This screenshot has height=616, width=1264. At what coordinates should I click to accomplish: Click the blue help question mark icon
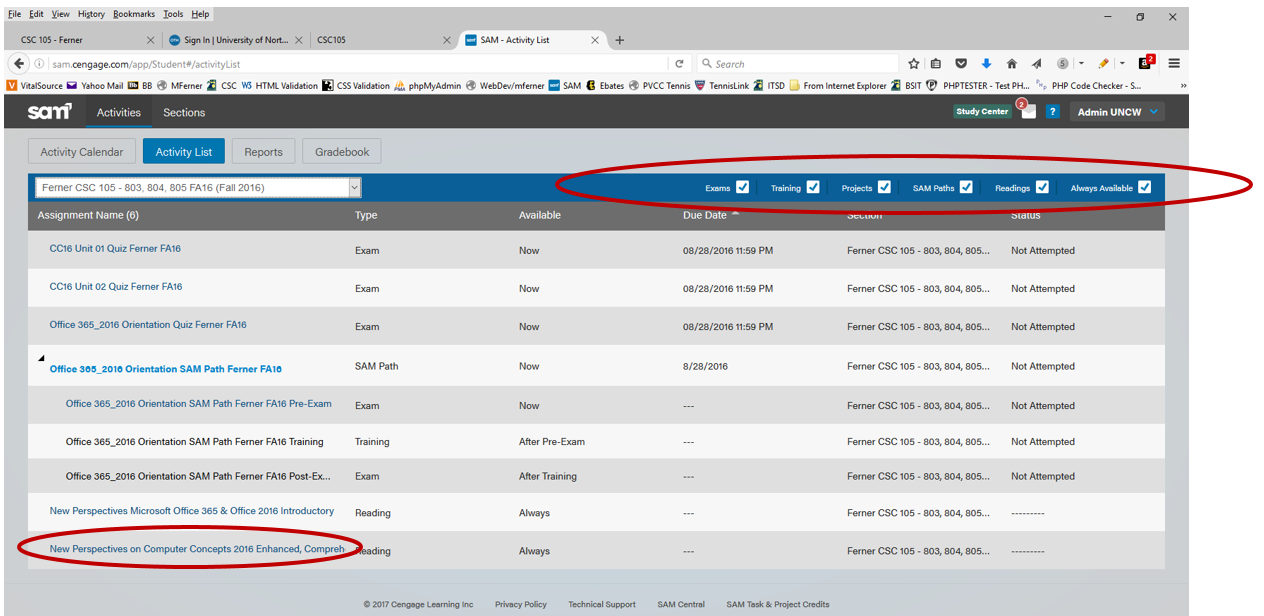tap(1052, 112)
